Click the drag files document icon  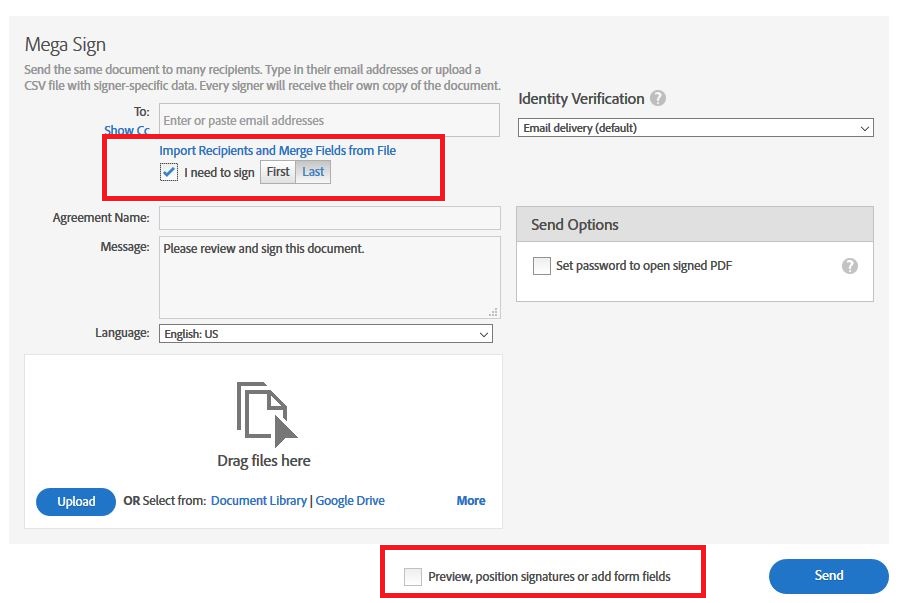click(x=264, y=410)
